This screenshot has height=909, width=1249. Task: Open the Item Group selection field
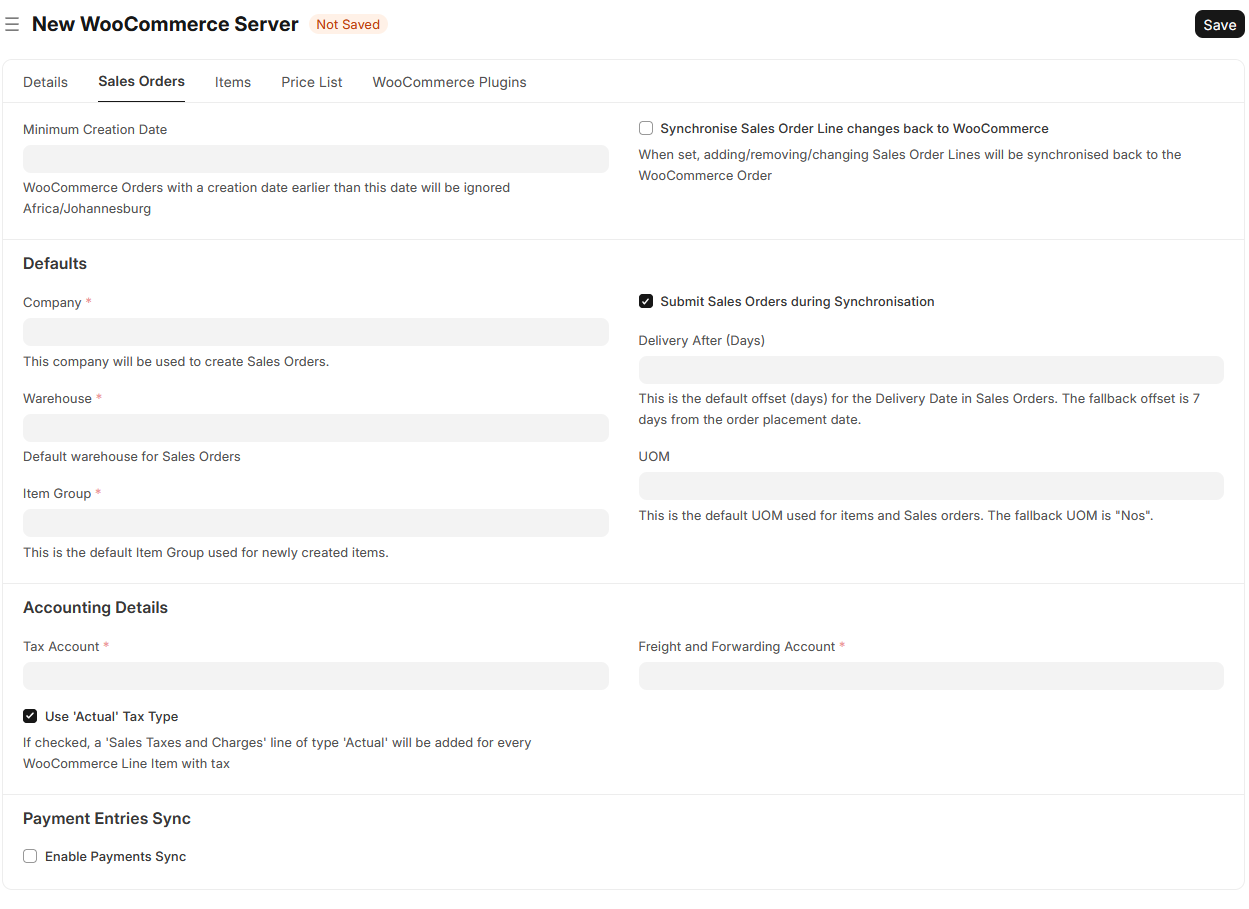315,523
